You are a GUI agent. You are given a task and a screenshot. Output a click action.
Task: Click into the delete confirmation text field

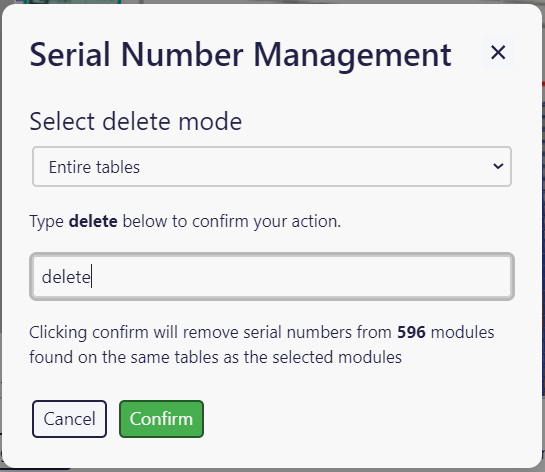coord(272,277)
